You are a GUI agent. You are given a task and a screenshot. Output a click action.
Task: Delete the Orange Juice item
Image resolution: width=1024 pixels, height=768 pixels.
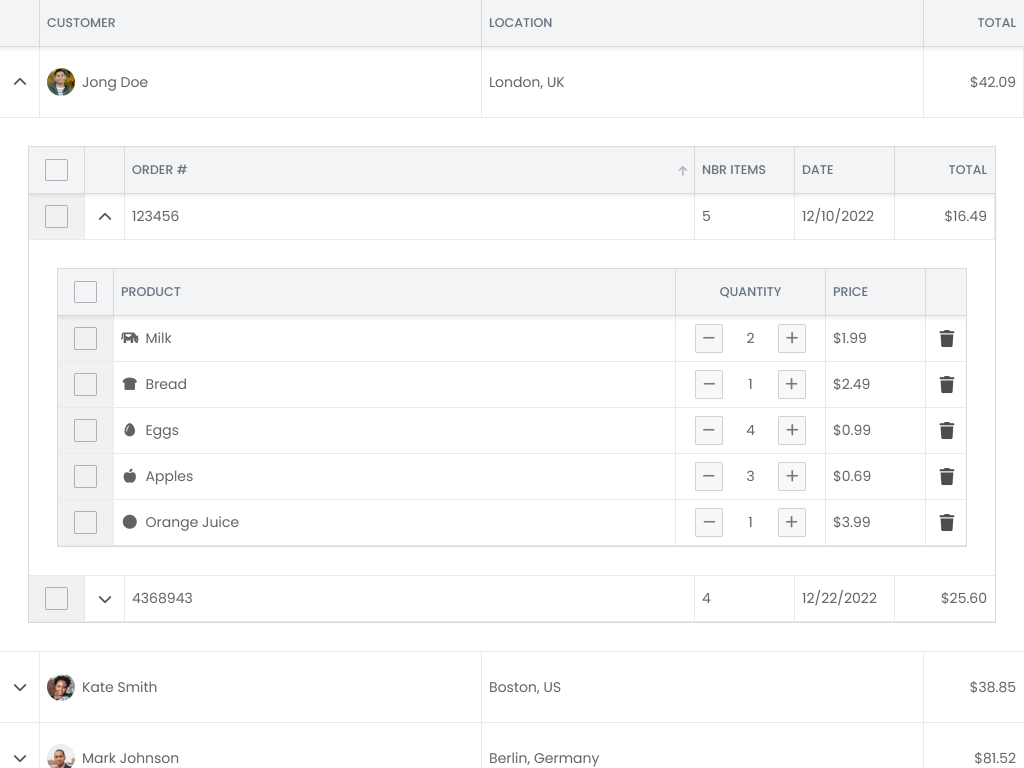point(946,522)
